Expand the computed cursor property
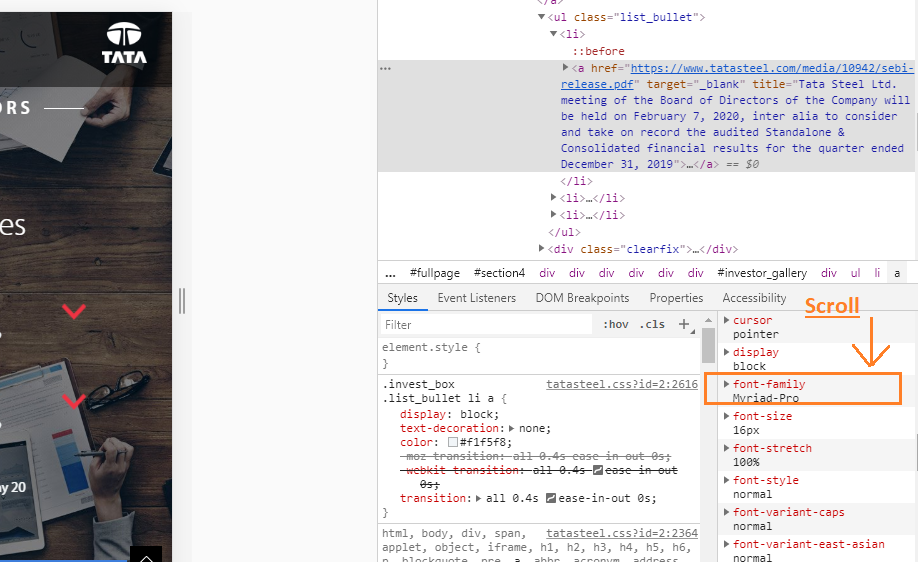Screen dimensions: 918x562 tap(727, 320)
